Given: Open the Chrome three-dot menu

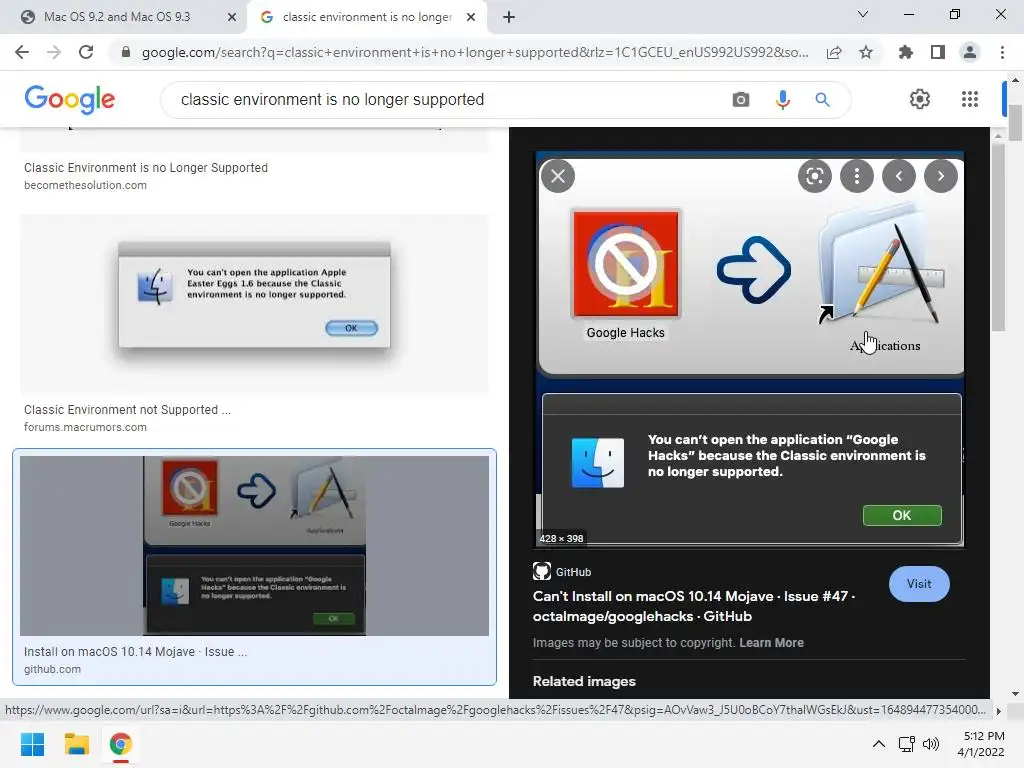Looking at the screenshot, I should tap(1002, 52).
